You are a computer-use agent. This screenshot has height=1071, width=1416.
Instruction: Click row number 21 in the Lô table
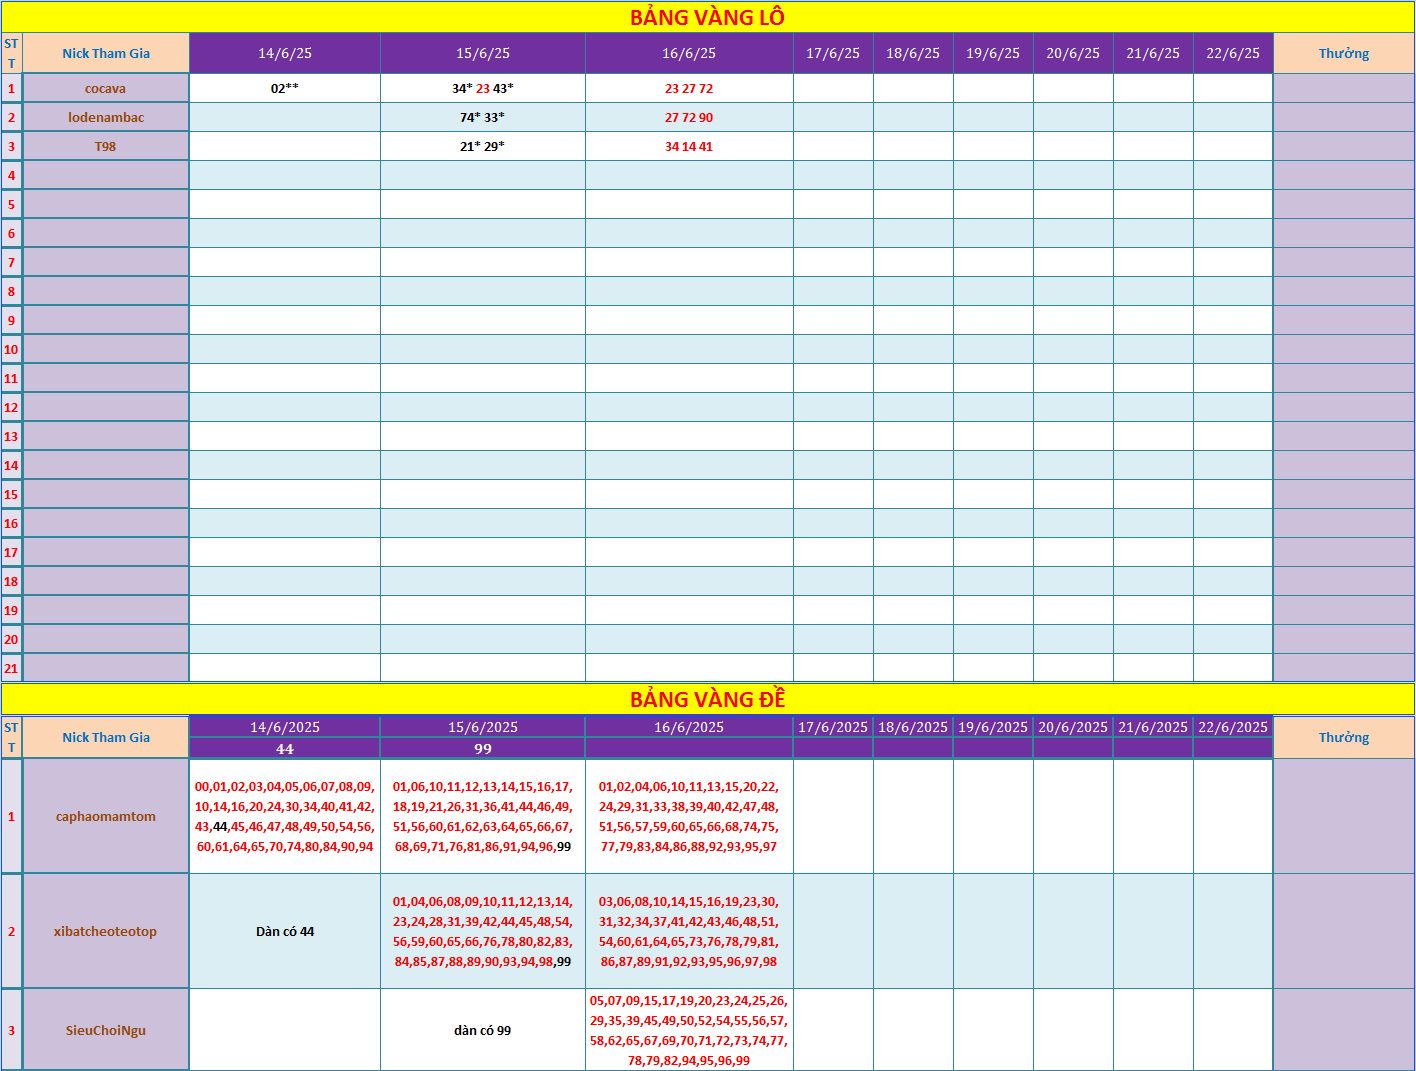point(11,668)
